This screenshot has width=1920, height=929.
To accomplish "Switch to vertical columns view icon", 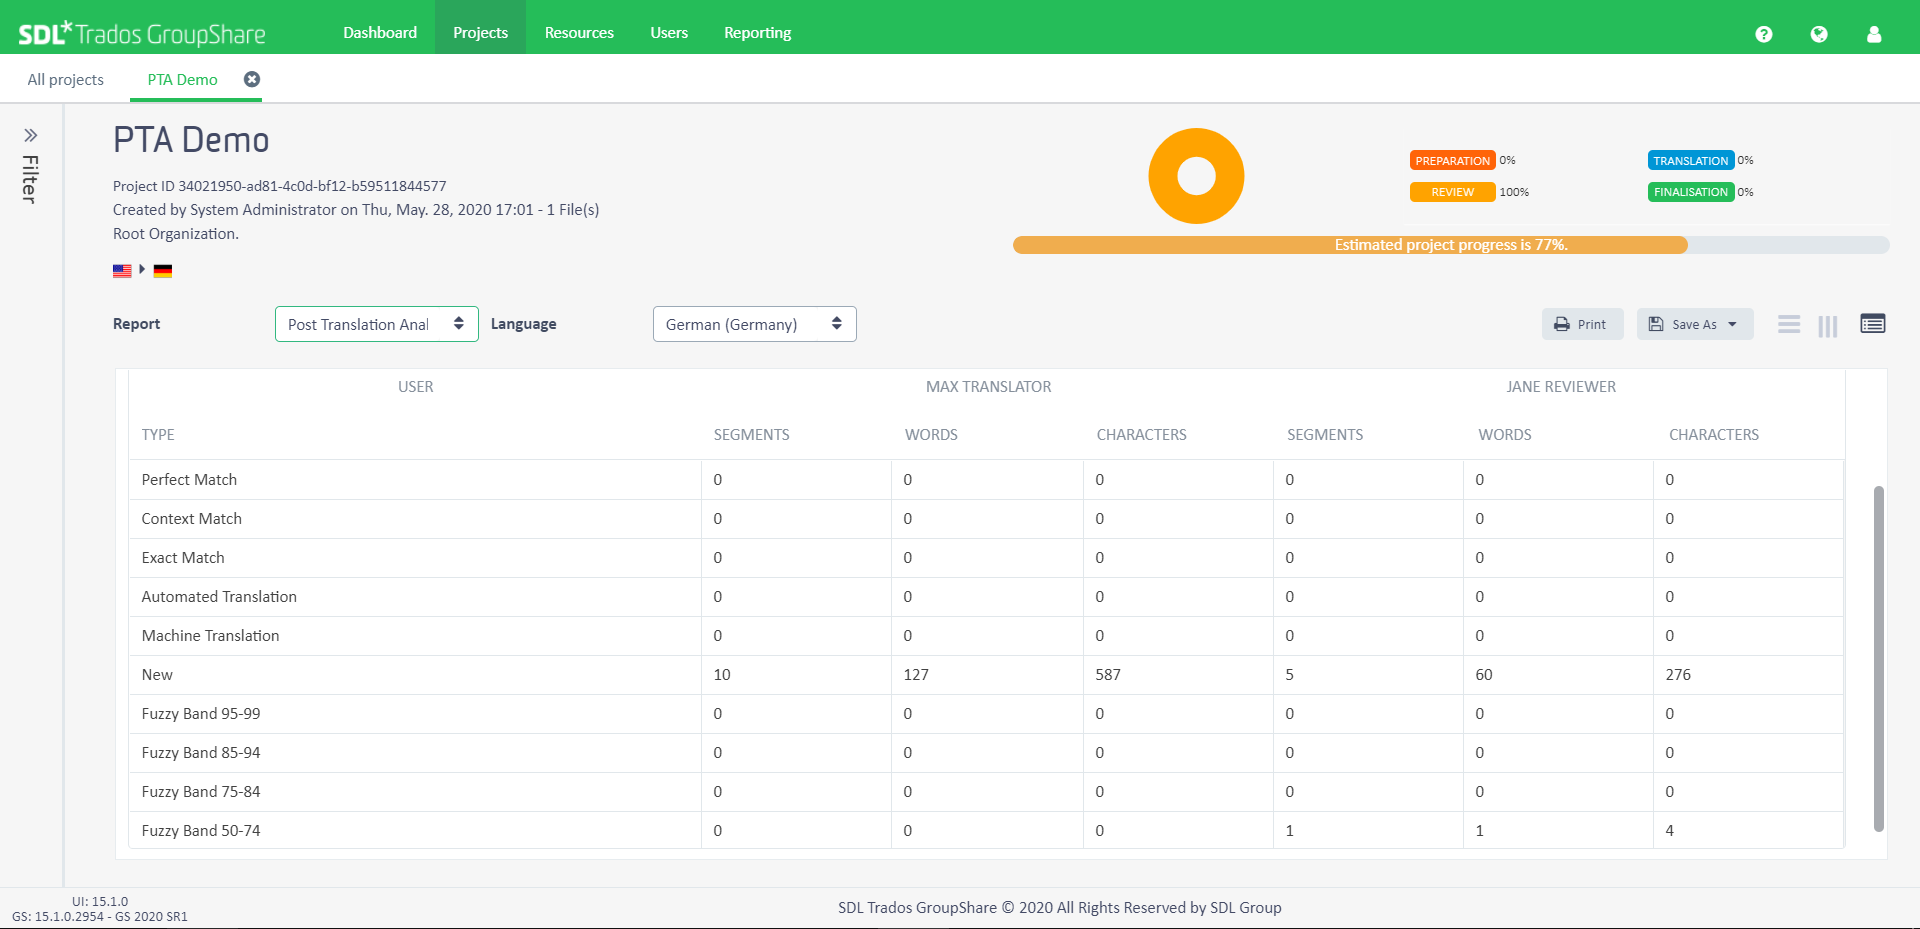I will (1827, 325).
